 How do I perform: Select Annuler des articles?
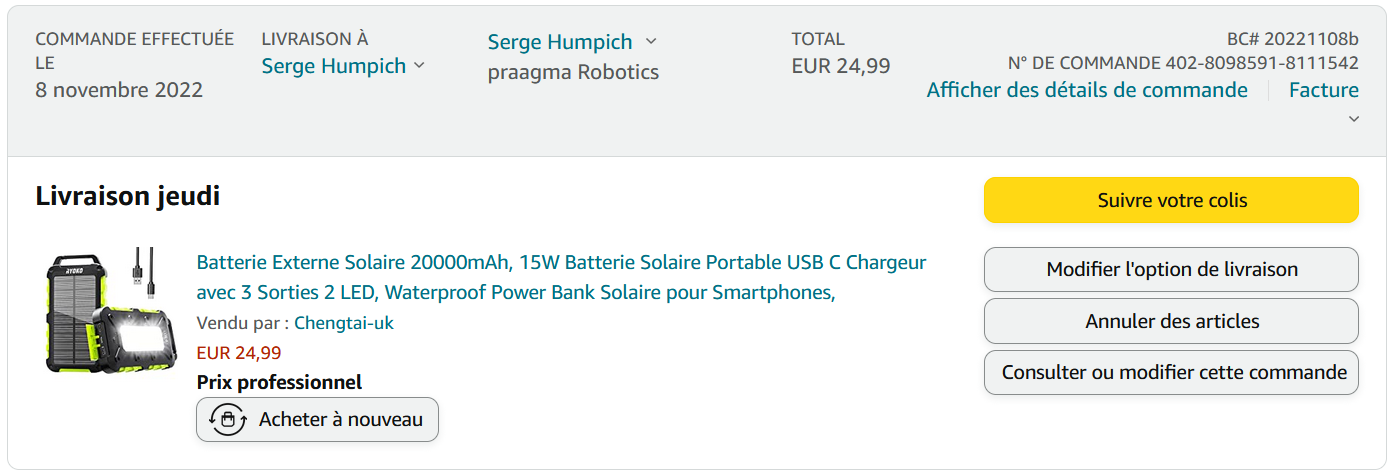(1171, 321)
